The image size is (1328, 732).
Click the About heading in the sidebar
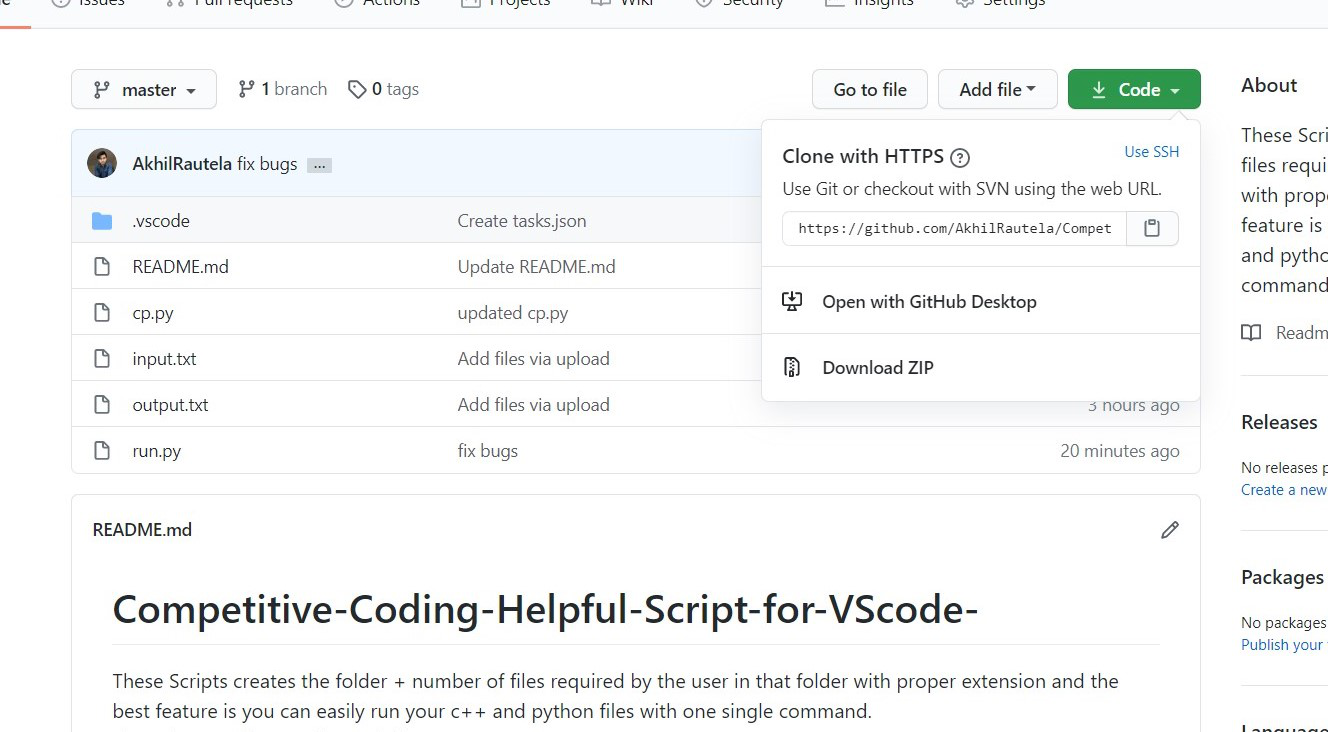pyautogui.click(x=1269, y=86)
